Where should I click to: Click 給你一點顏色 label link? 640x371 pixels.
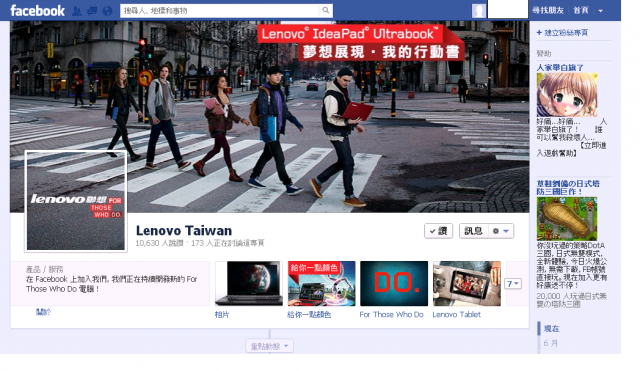tap(309, 315)
